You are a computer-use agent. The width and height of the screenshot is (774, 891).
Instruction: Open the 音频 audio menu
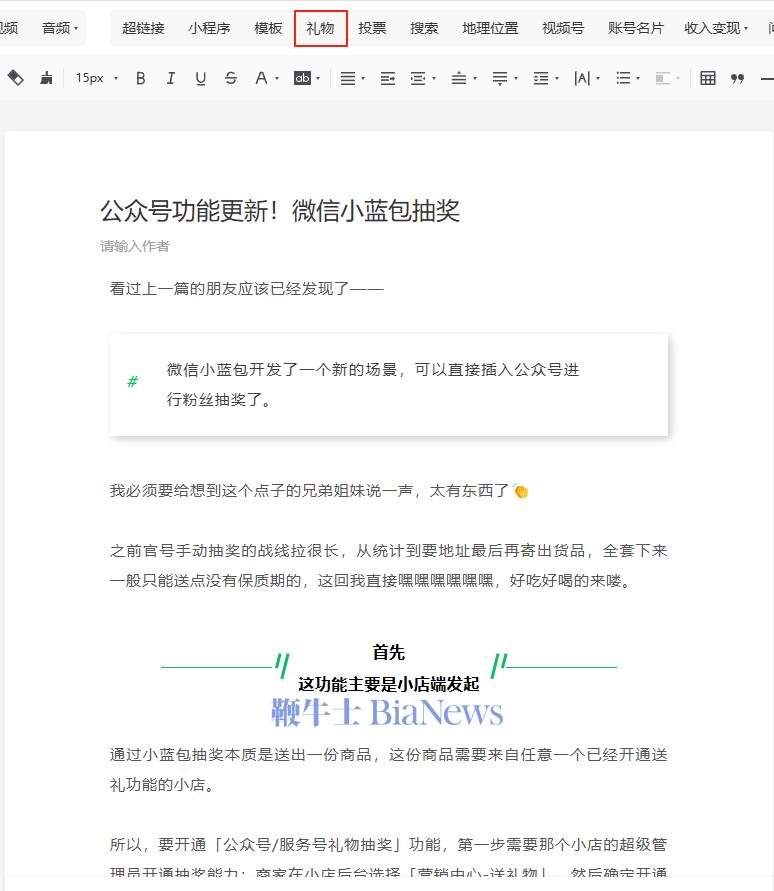point(60,28)
